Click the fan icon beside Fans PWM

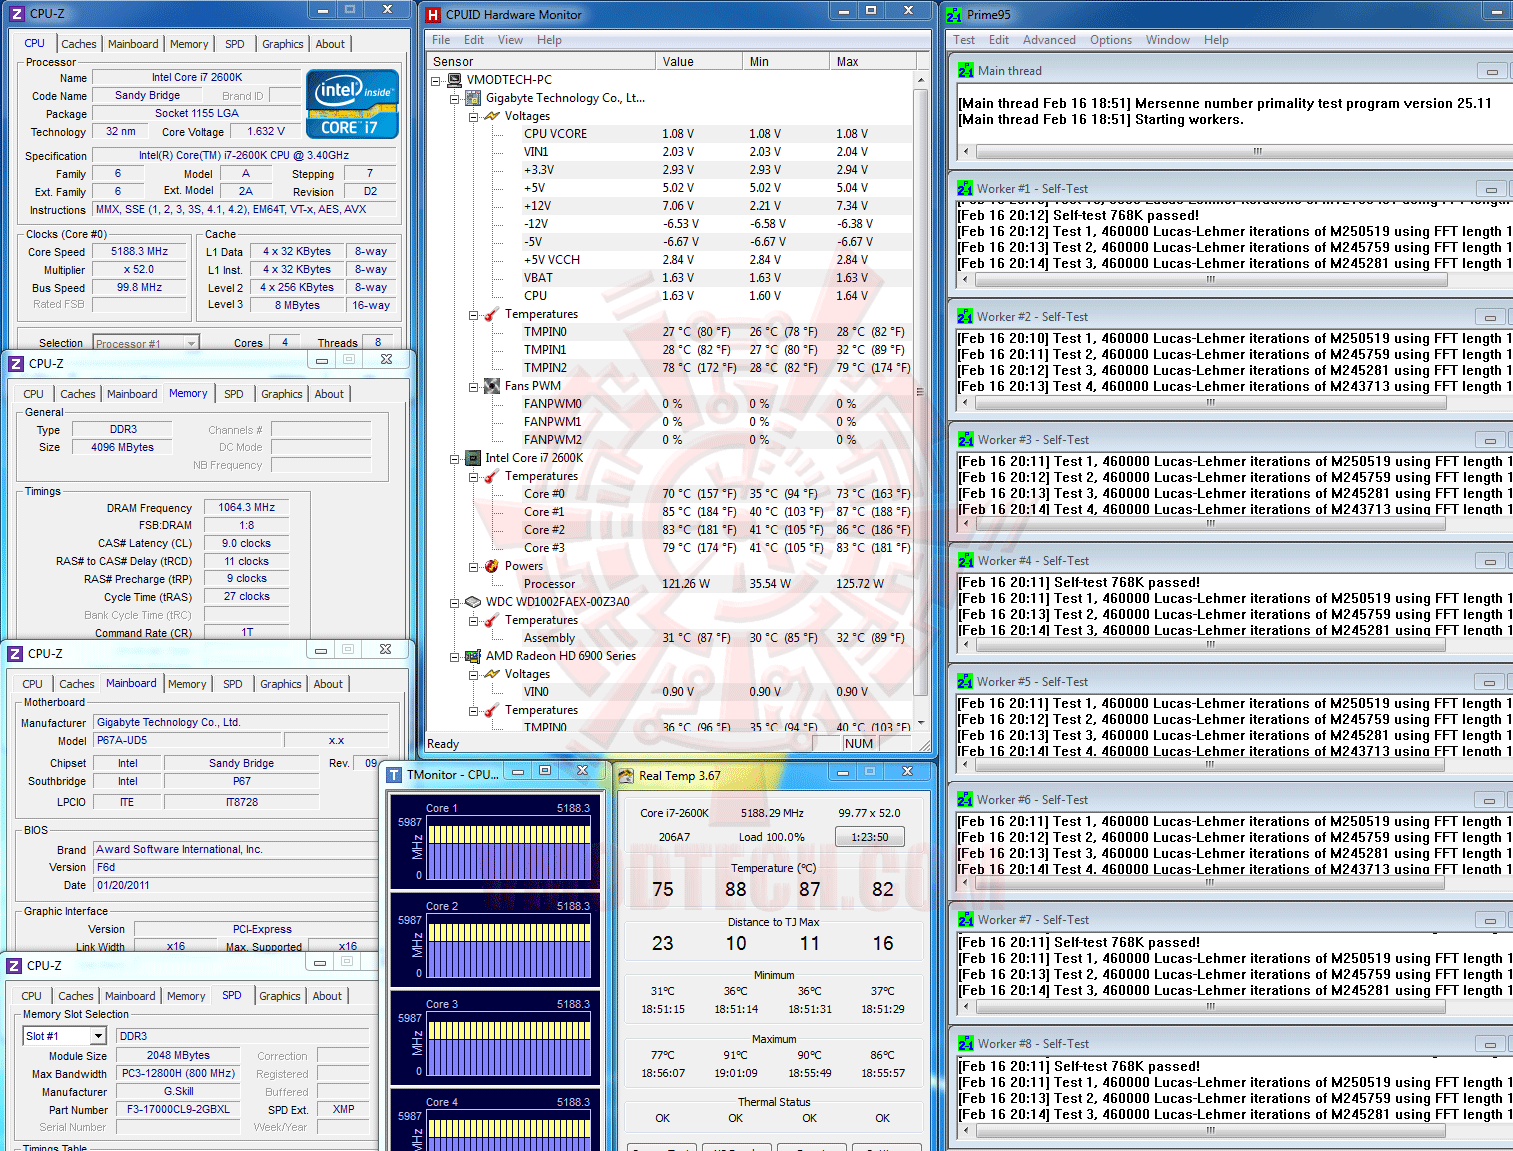492,386
